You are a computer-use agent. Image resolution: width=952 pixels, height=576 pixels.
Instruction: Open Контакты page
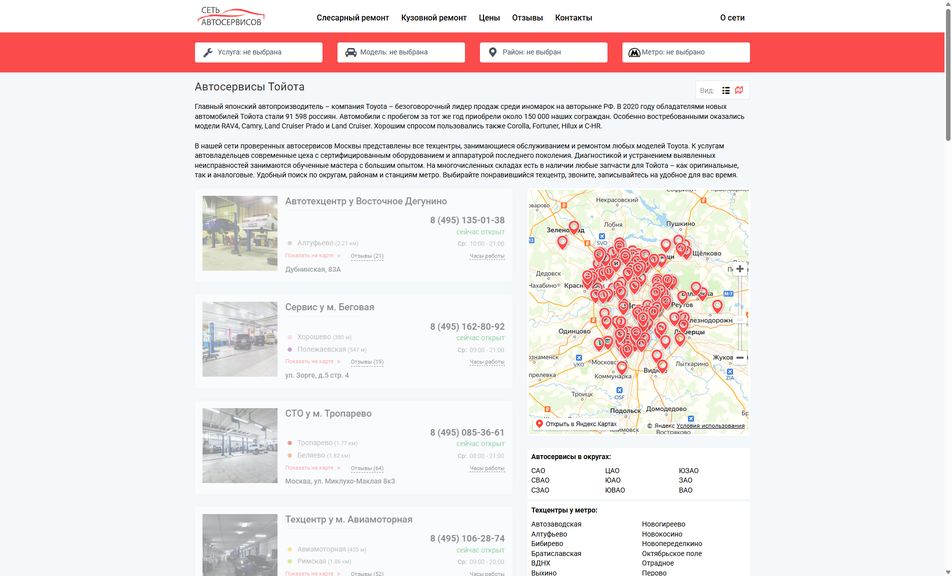tap(574, 18)
